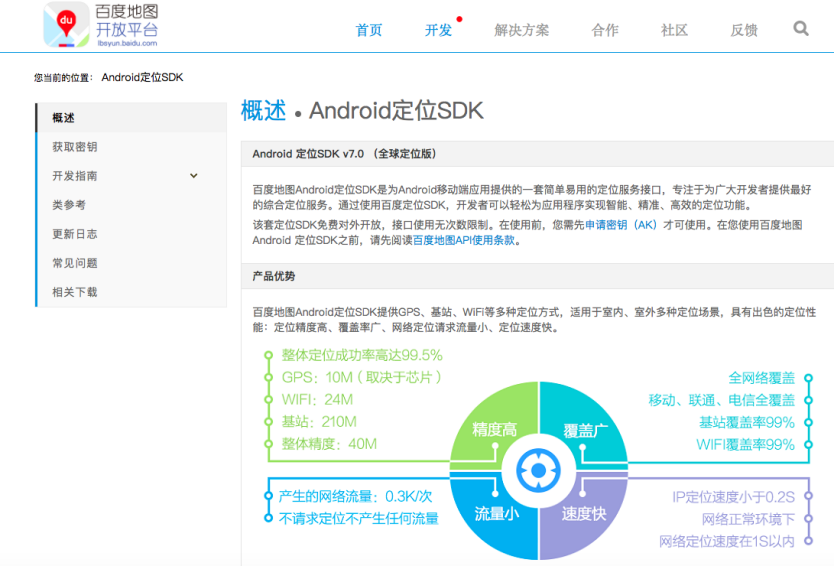This screenshot has width=835, height=566.
Task: Click the WIFI覆盖率99% text
Action: tap(746, 445)
